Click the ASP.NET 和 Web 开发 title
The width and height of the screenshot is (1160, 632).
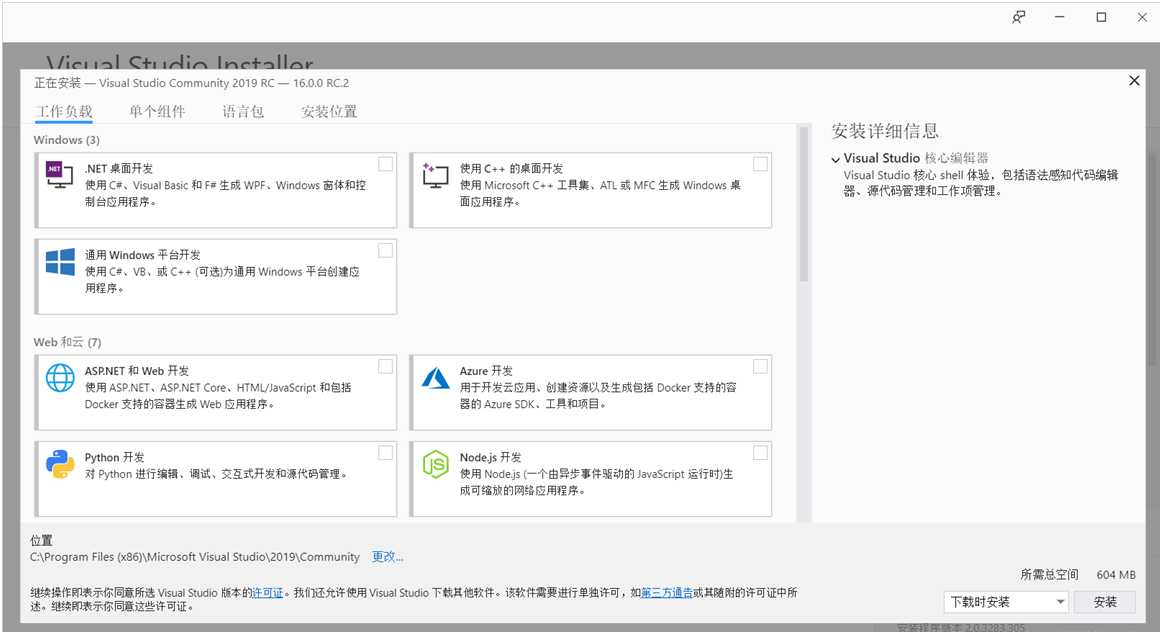click(x=136, y=371)
